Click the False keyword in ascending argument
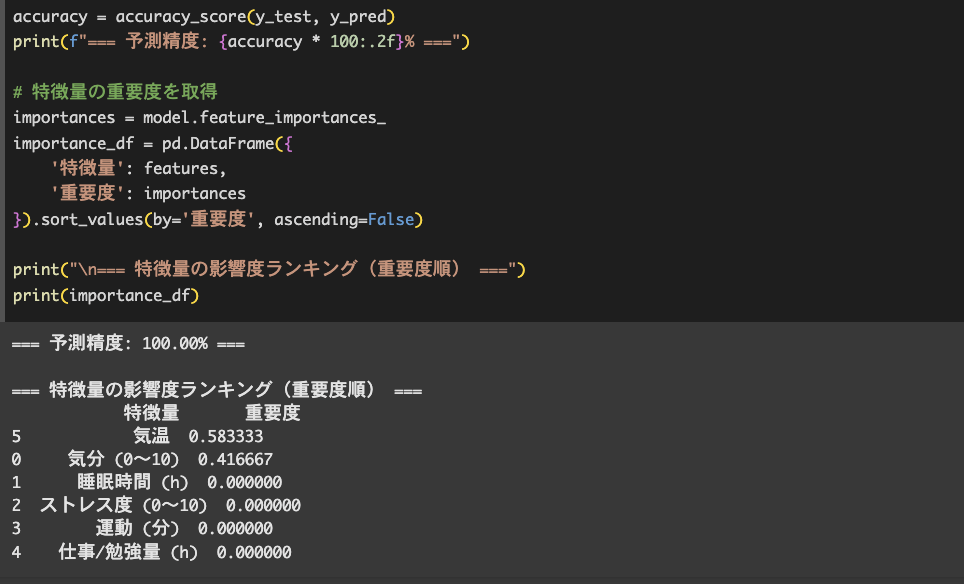Image resolution: width=964 pixels, height=584 pixels. pyautogui.click(x=390, y=219)
